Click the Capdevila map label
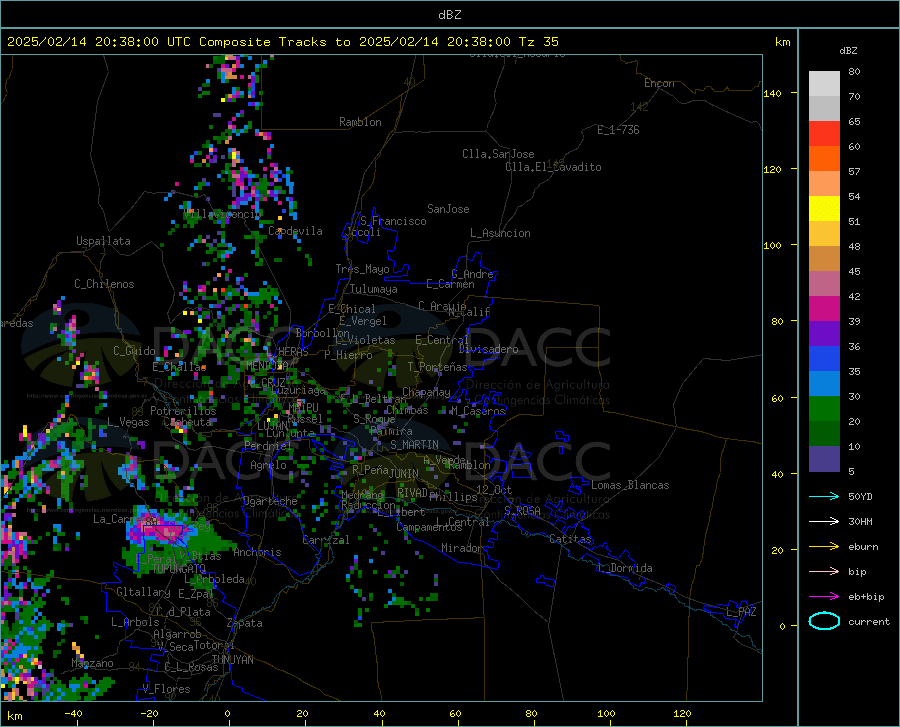The image size is (900, 727). click(x=295, y=231)
